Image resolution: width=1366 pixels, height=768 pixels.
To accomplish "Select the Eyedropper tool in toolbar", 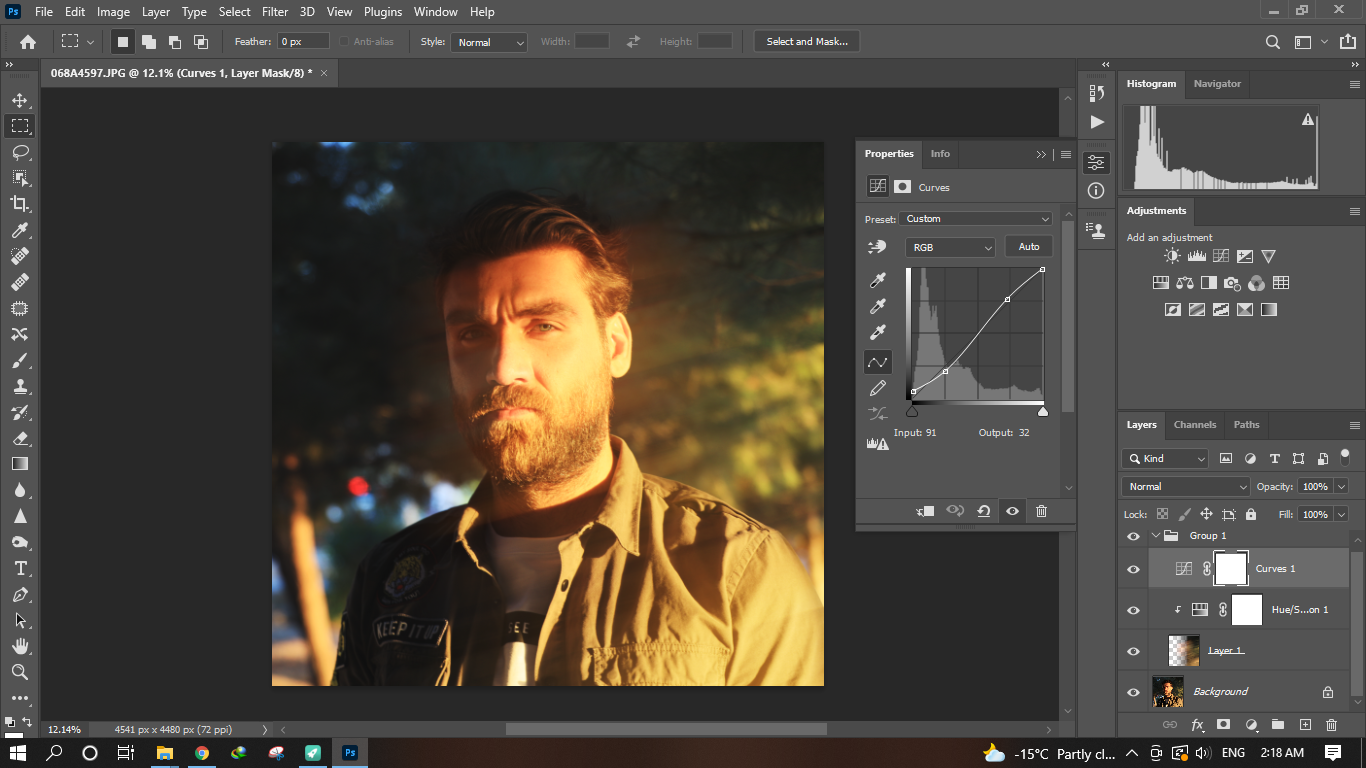I will tap(20, 230).
